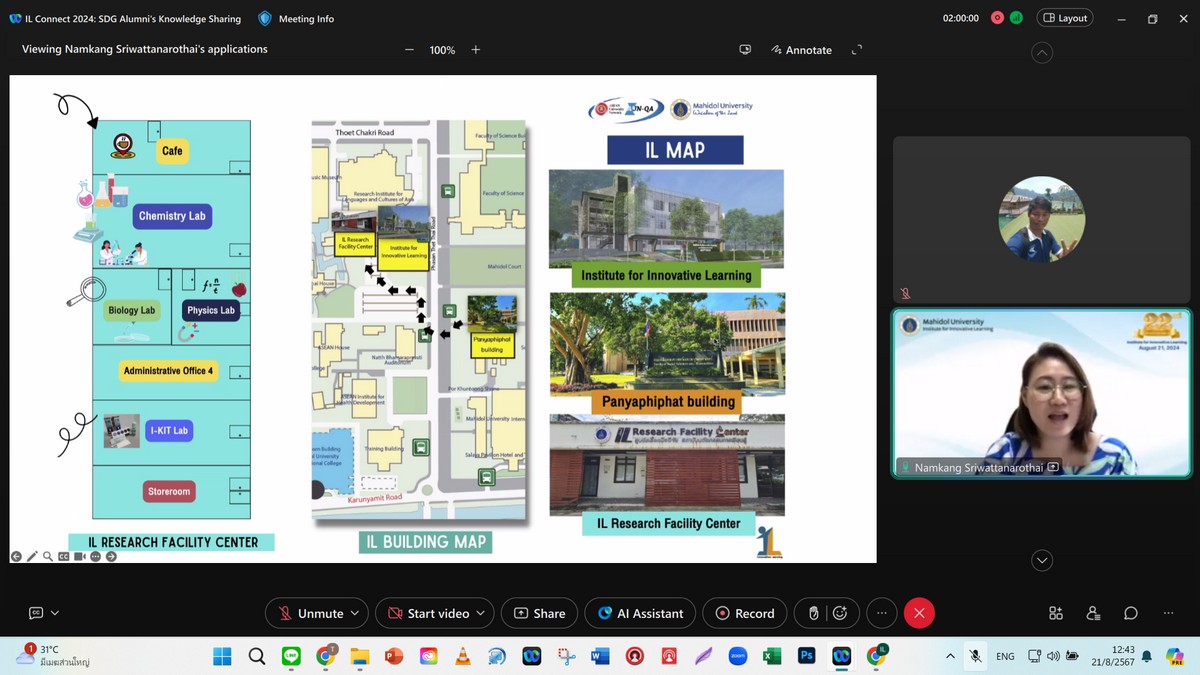The width and height of the screenshot is (1200, 675).
Task: Expand audio options arrow beside Unmute
Action: 354,613
